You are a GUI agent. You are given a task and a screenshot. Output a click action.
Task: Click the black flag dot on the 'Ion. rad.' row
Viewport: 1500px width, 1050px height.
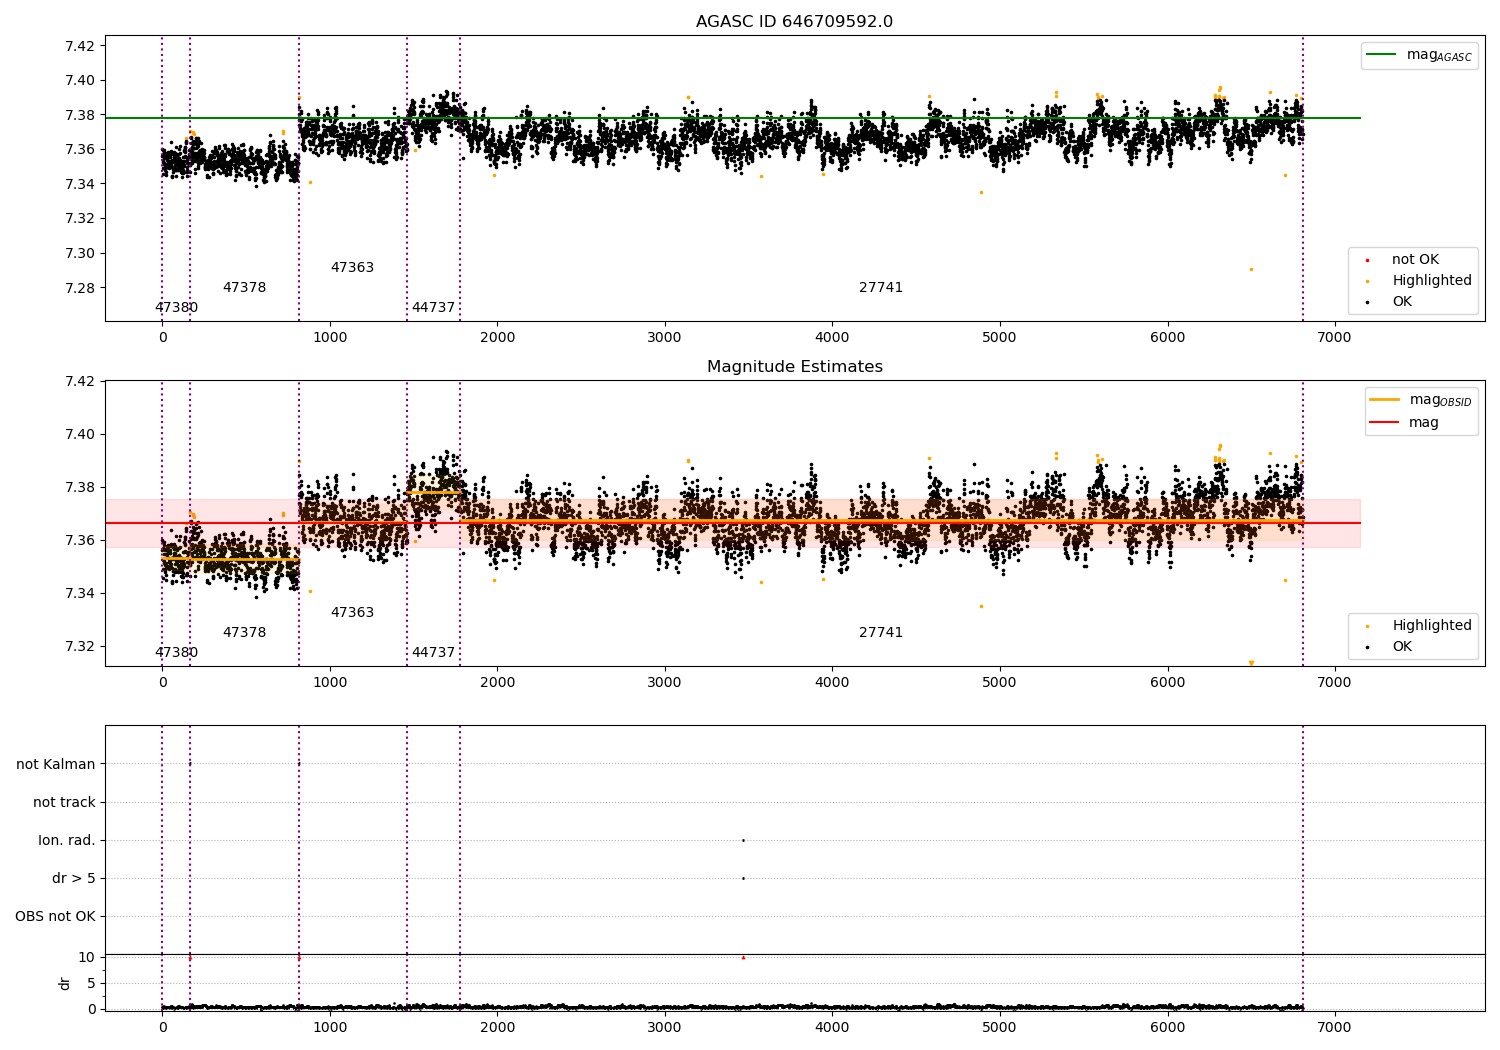743,840
